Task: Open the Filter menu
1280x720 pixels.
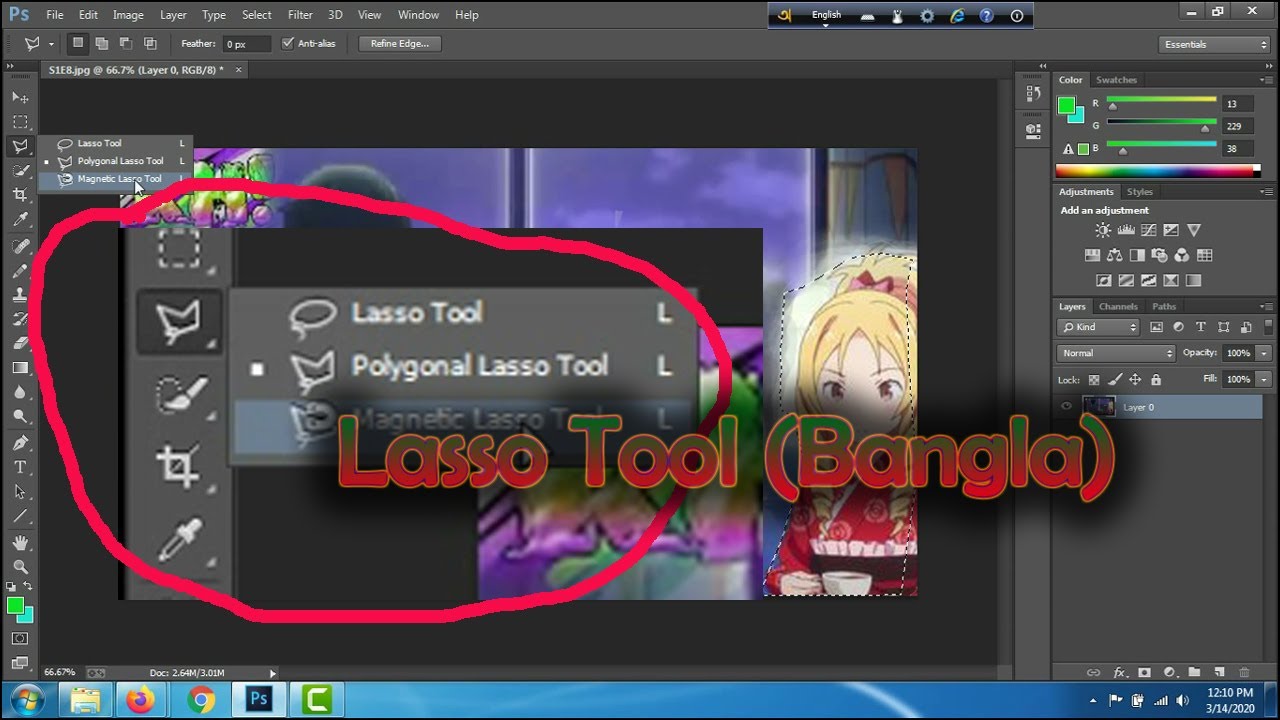Action: 300,14
